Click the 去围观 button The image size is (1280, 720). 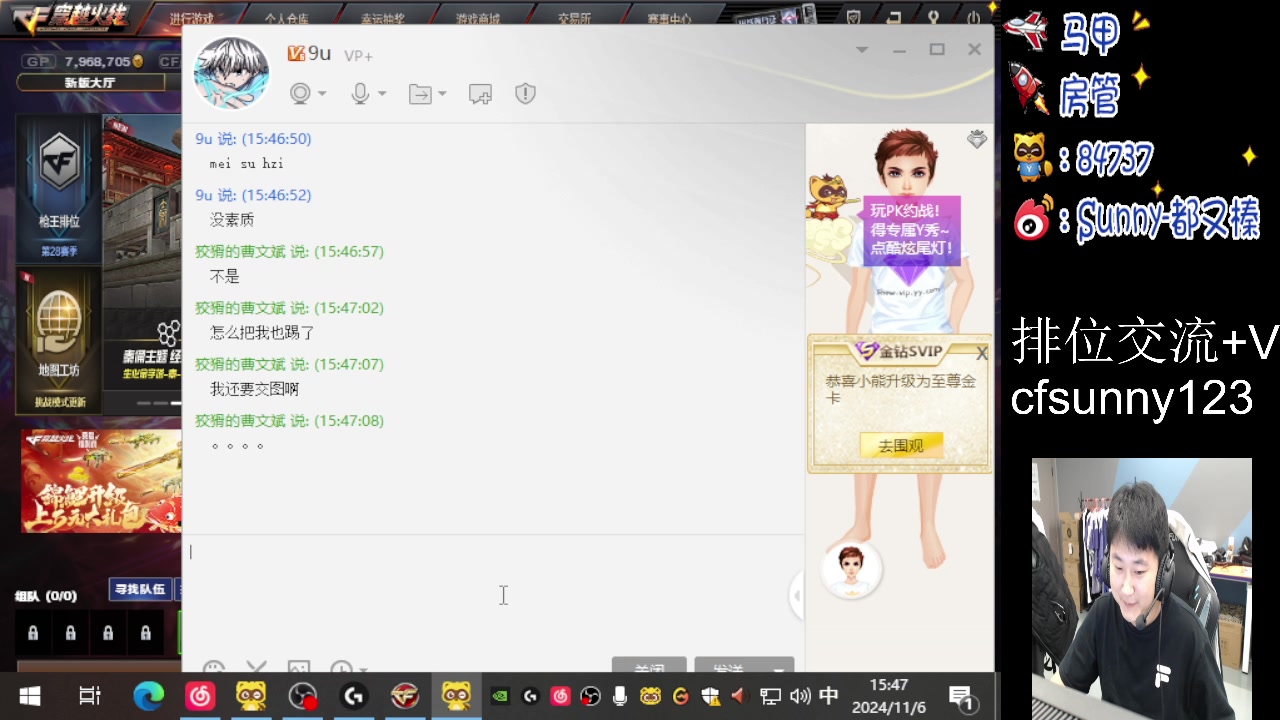click(x=901, y=446)
